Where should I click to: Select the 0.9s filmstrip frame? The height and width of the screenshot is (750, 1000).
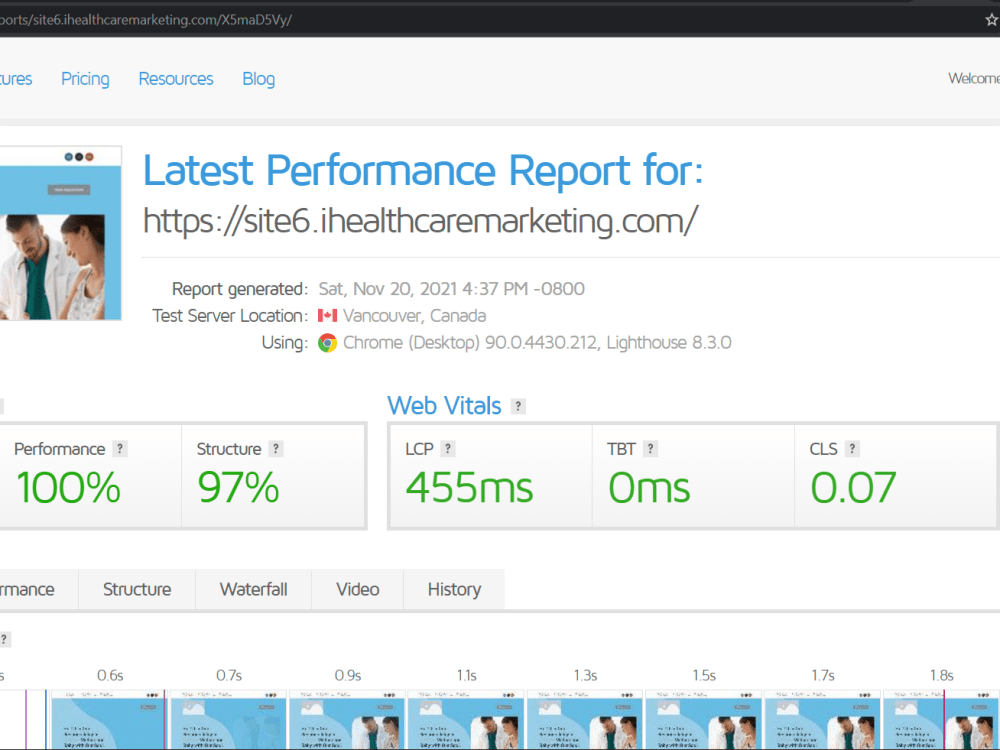pyautogui.click(x=347, y=719)
